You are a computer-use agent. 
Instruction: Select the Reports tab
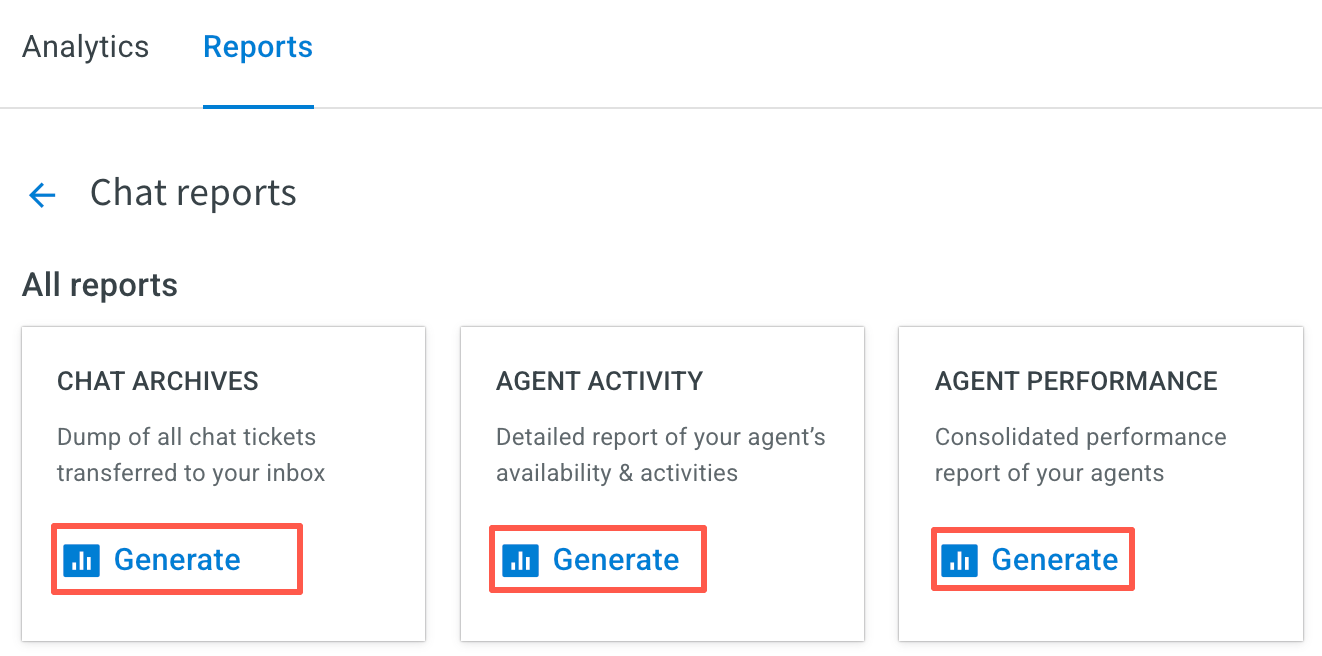(258, 47)
